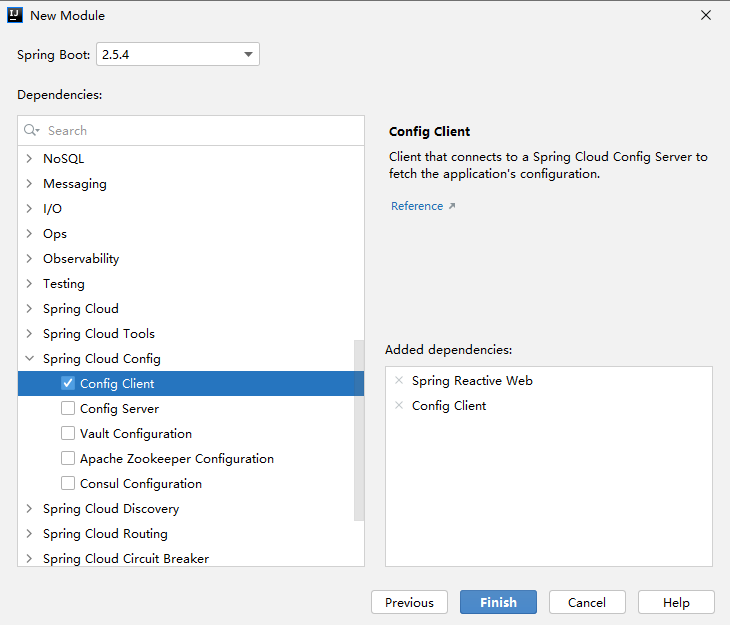The image size is (730, 625).
Task: Uncheck the Config Client checkbox
Action: [x=68, y=383]
